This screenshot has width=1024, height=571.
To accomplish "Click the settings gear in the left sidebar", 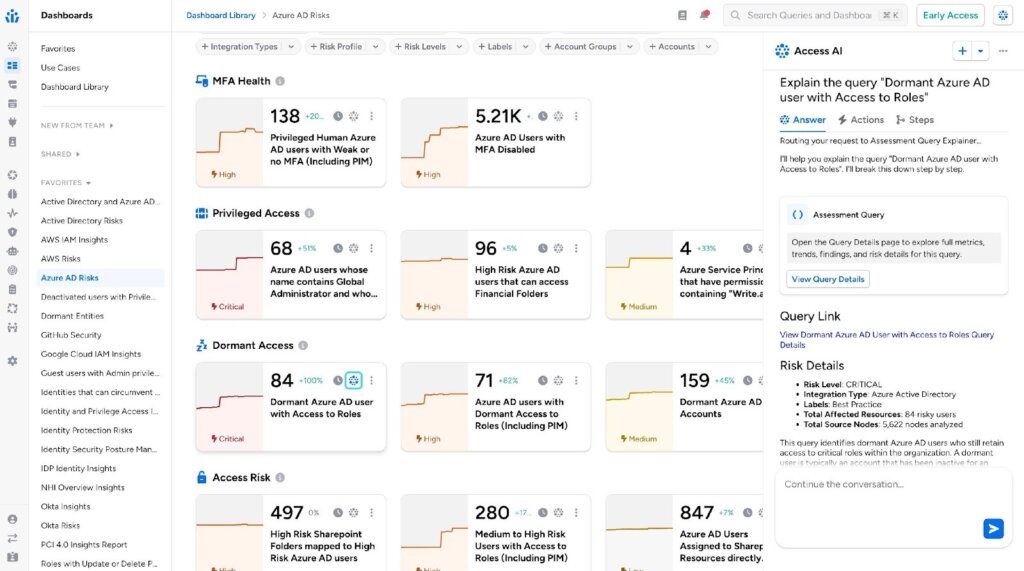I will click(12, 360).
